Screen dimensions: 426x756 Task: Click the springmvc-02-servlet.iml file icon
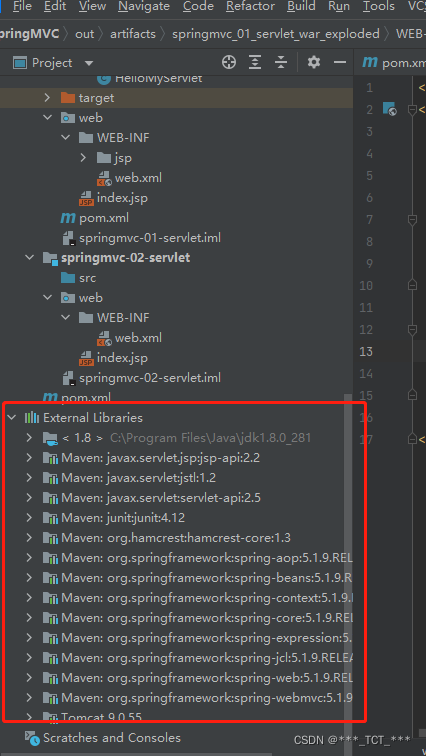(69, 378)
